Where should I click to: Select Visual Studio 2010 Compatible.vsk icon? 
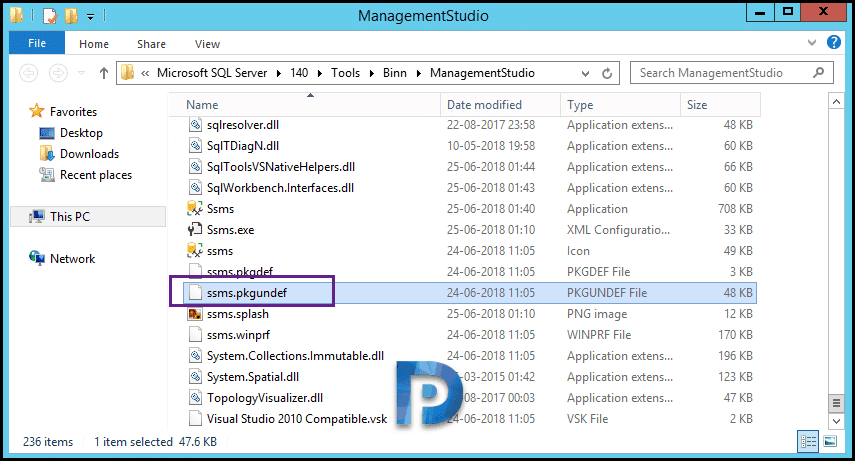click(x=195, y=419)
